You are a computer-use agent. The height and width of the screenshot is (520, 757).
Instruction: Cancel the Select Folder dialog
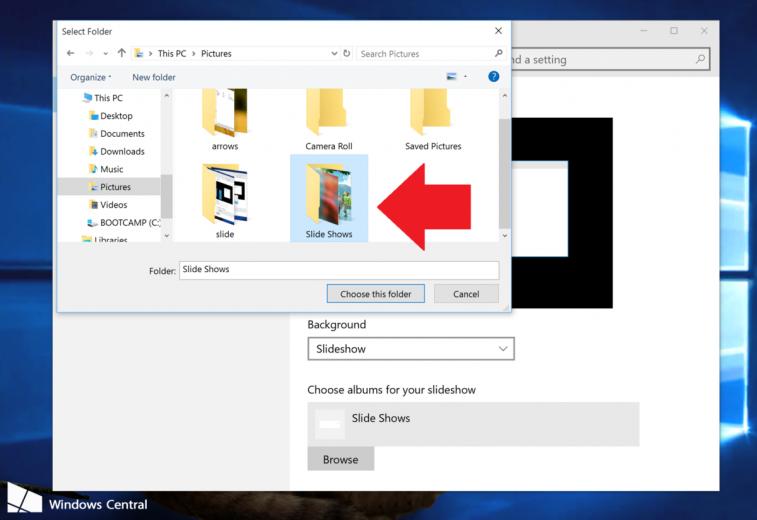tap(466, 294)
